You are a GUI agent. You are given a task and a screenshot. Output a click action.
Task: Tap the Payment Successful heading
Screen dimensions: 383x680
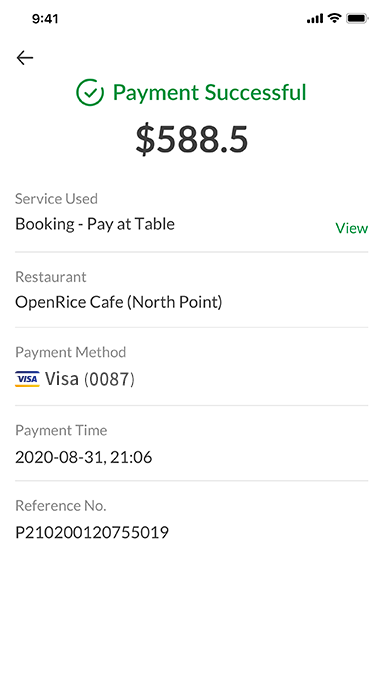(210, 92)
